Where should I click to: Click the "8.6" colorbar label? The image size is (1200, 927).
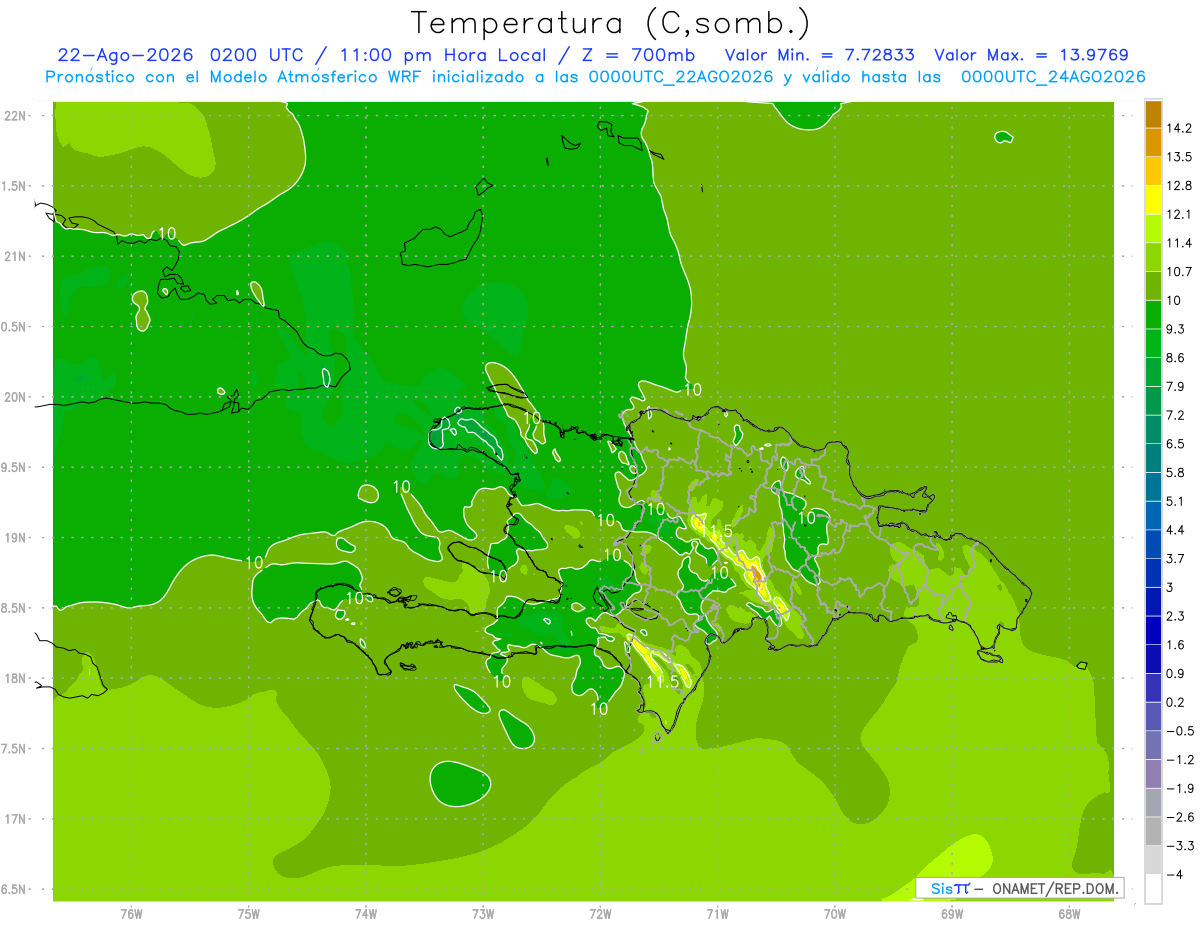click(x=1175, y=357)
